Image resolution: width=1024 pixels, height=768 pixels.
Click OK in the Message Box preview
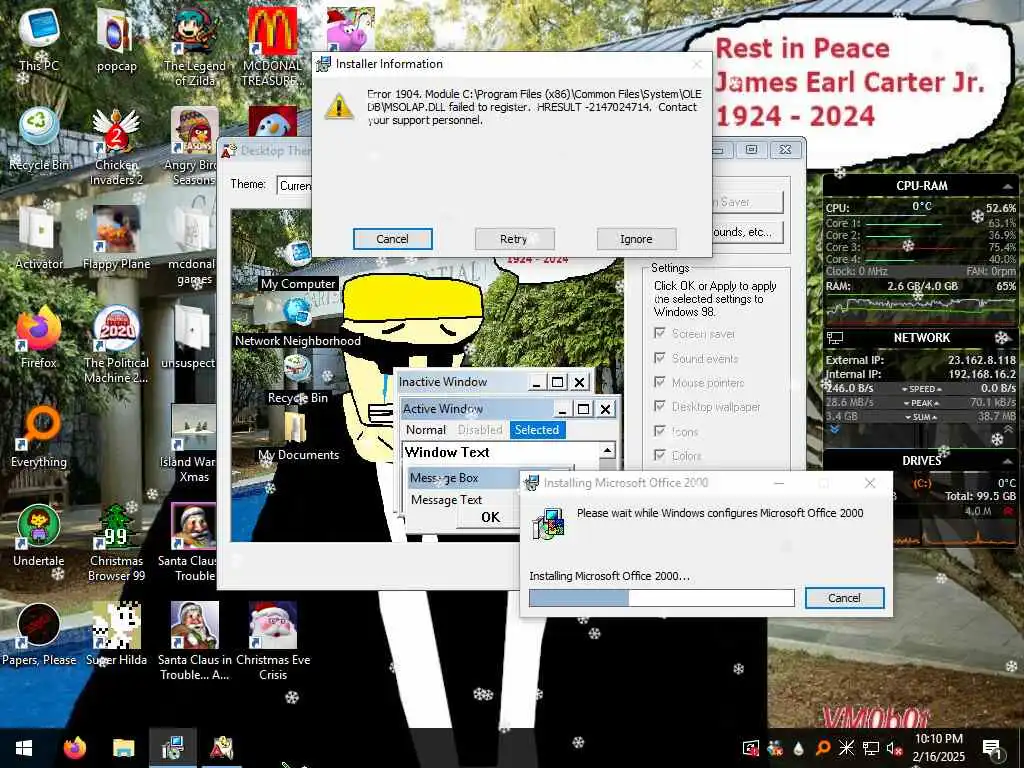[x=490, y=517]
